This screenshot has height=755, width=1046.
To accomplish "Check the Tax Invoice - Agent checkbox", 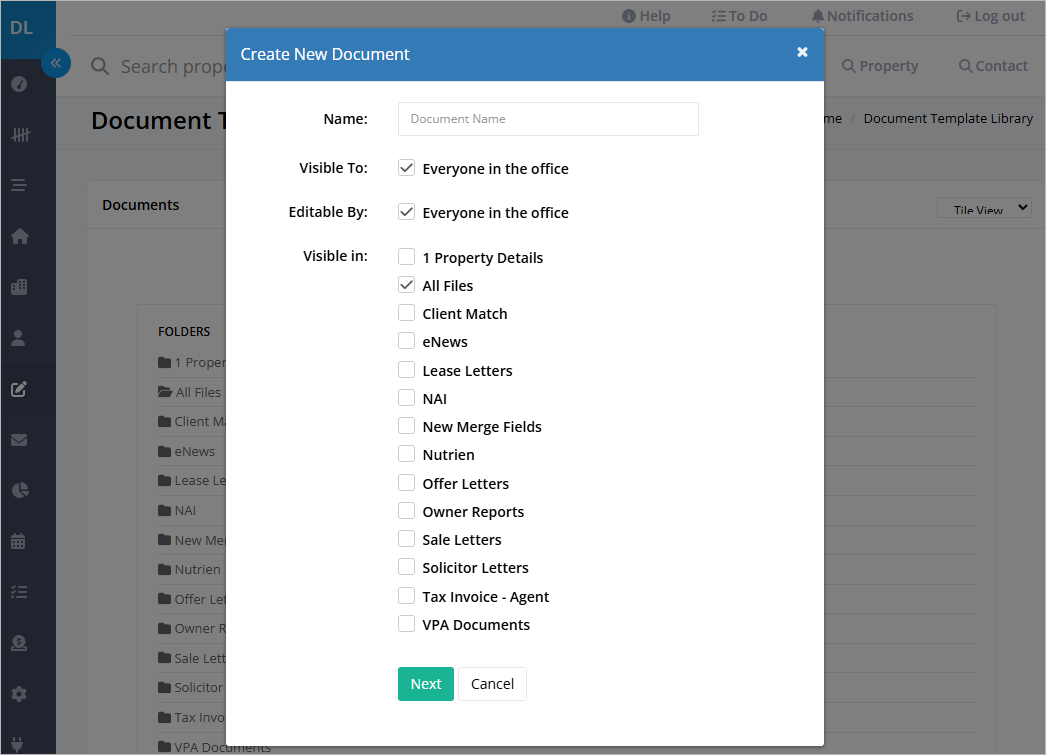I will tap(406, 595).
